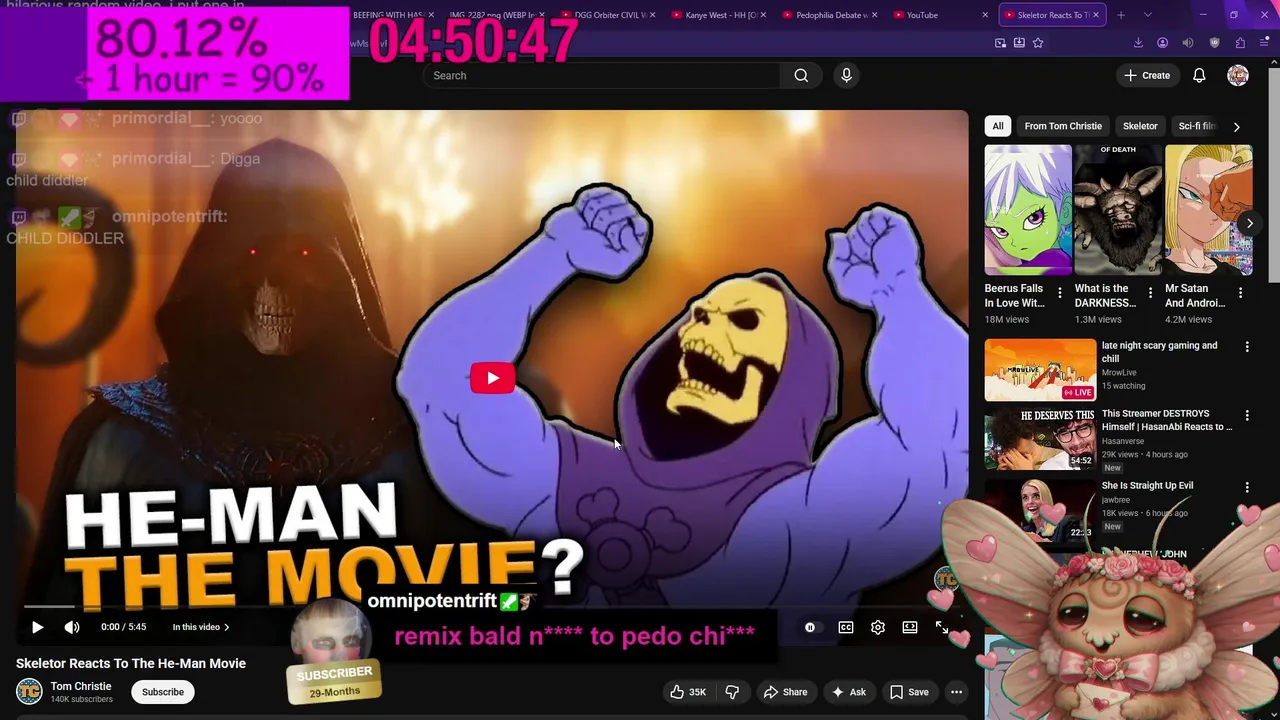Click browser tab audio speaker icon

[x=1188, y=43]
